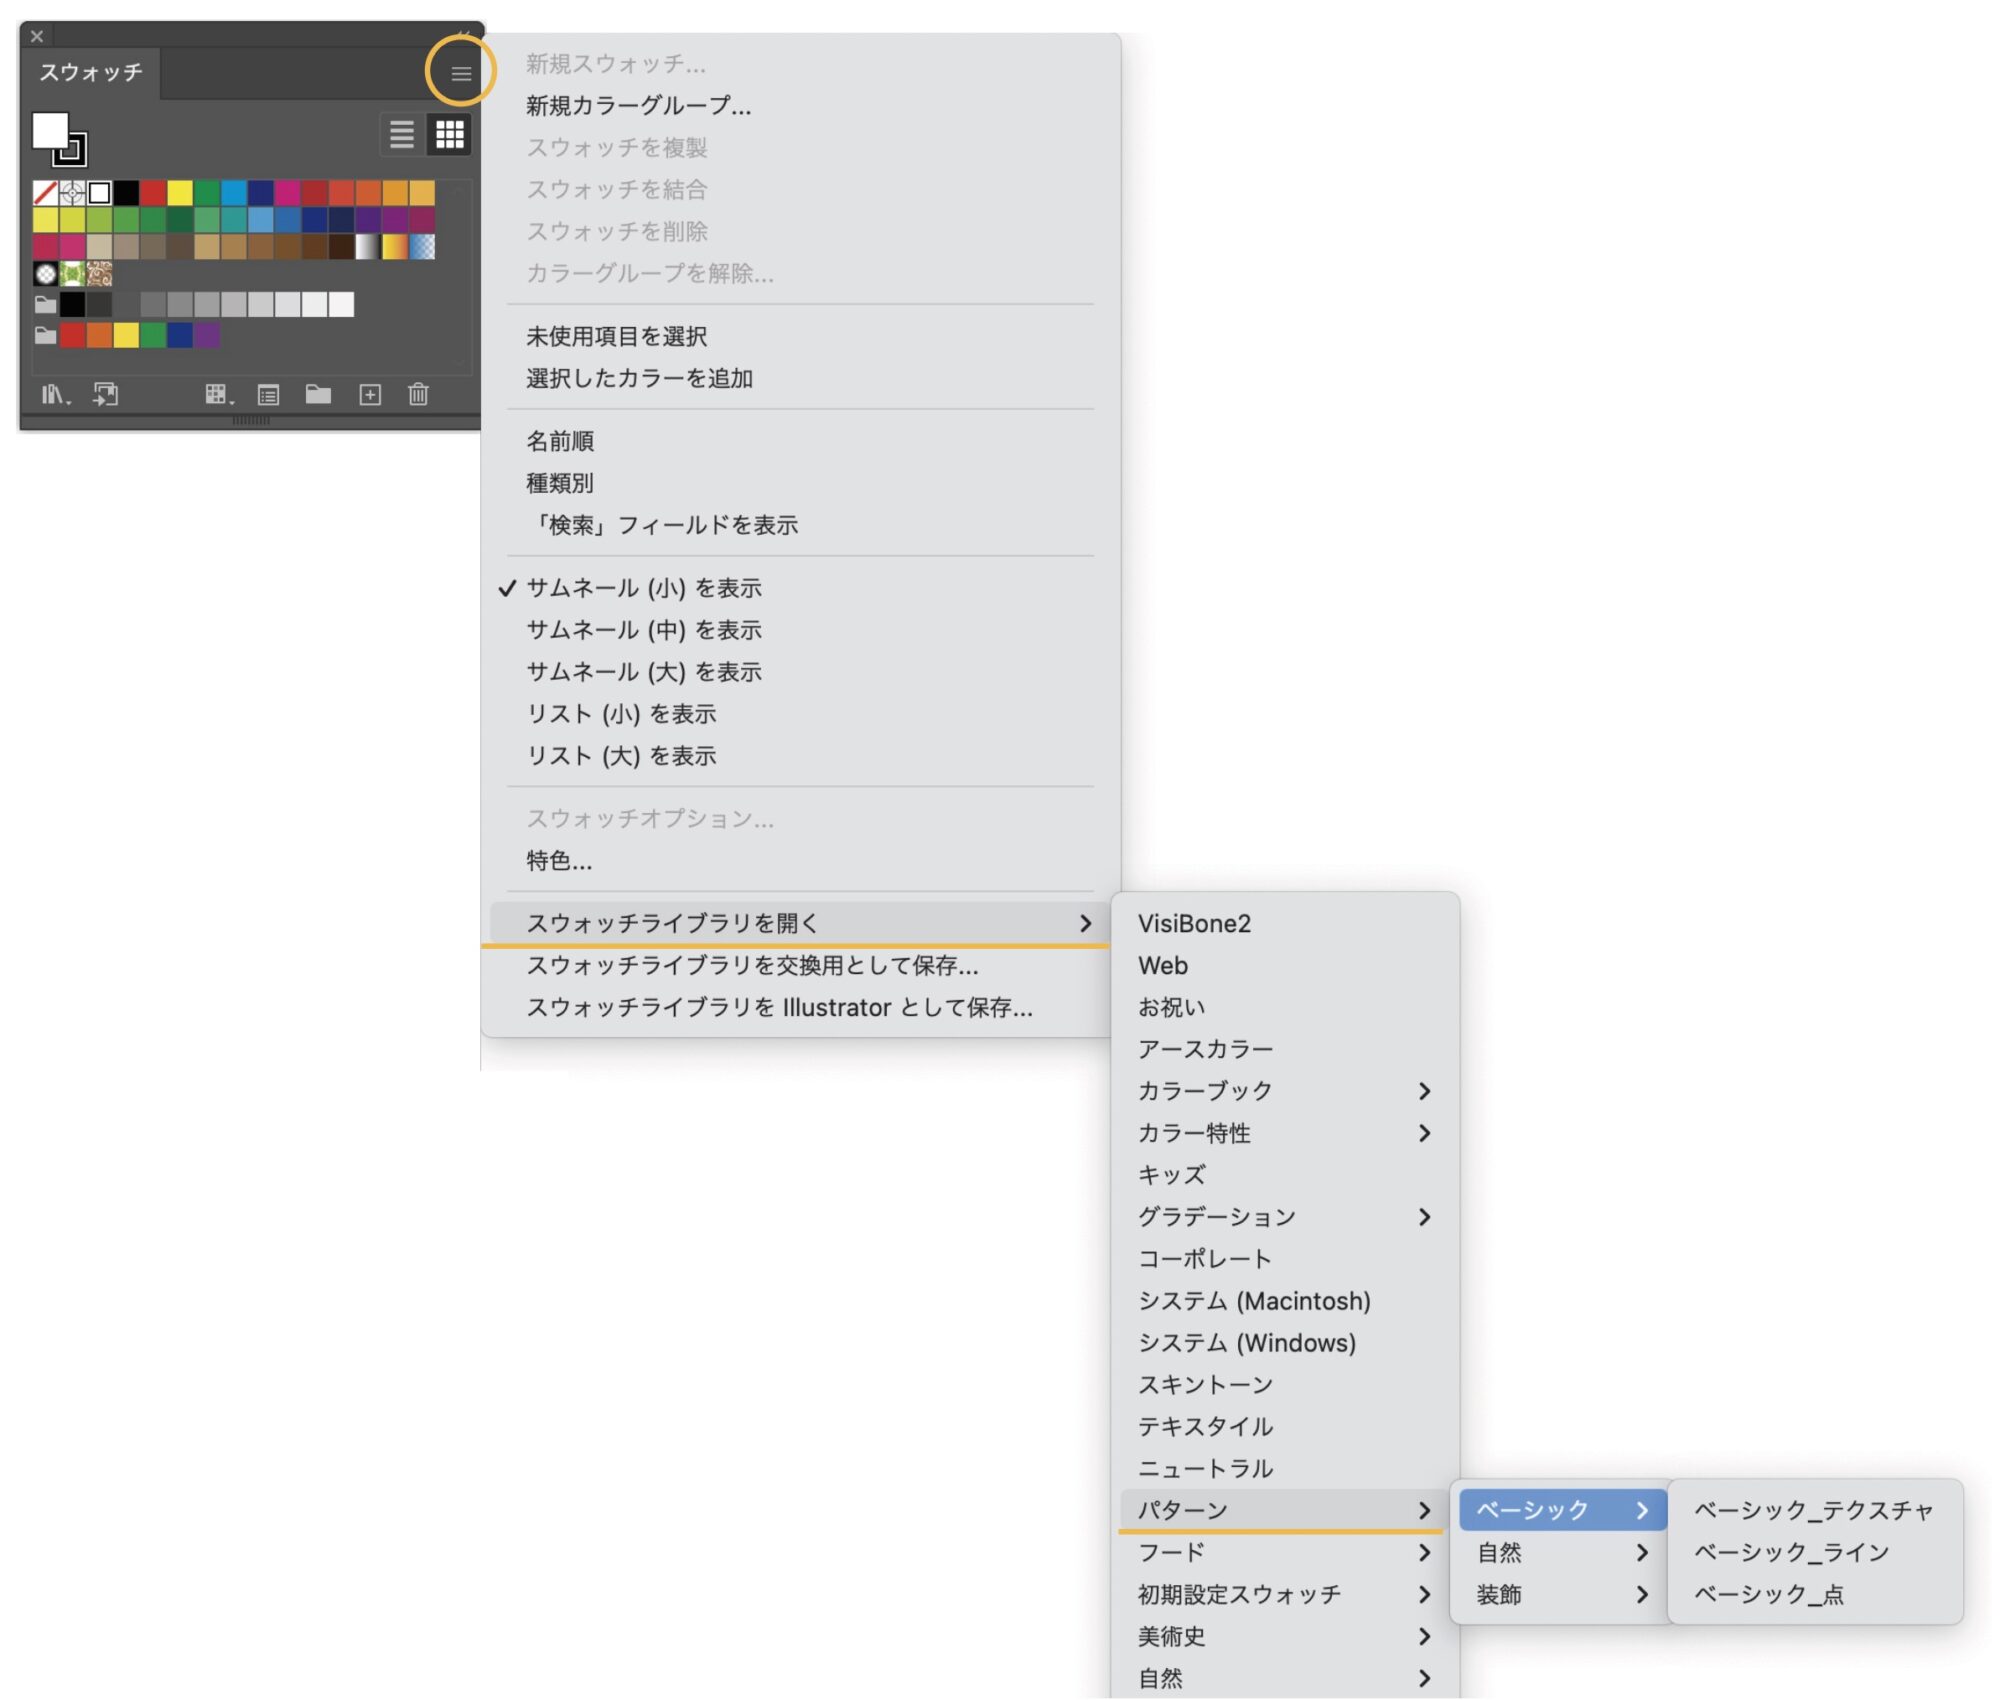Open the Swatches panel flyout menu
Screen dimensions: 2000x1700
point(460,72)
